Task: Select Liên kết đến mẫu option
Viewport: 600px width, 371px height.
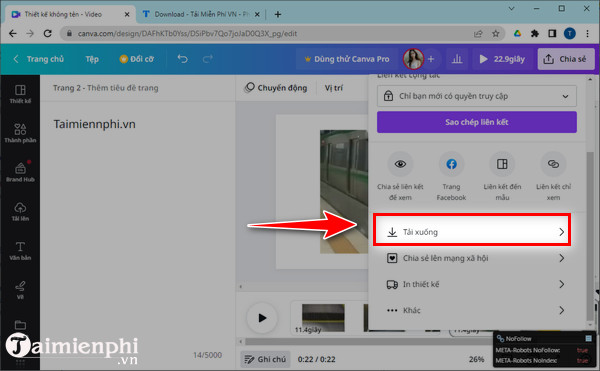Action: [502, 176]
